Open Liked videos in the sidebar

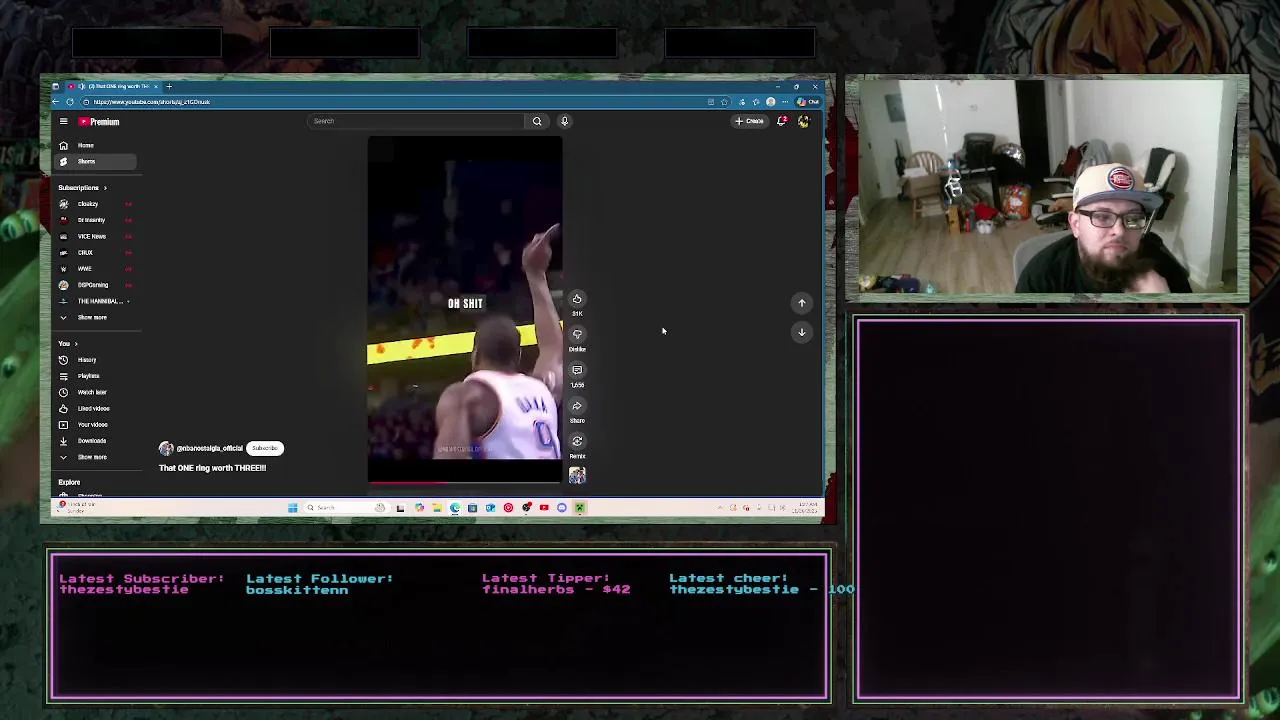(96, 408)
